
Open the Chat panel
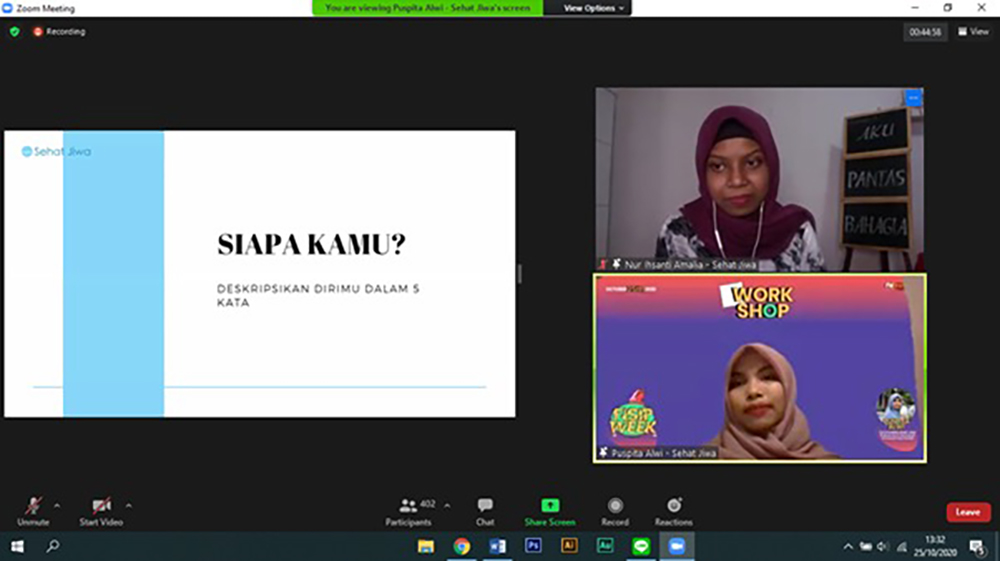click(x=485, y=506)
